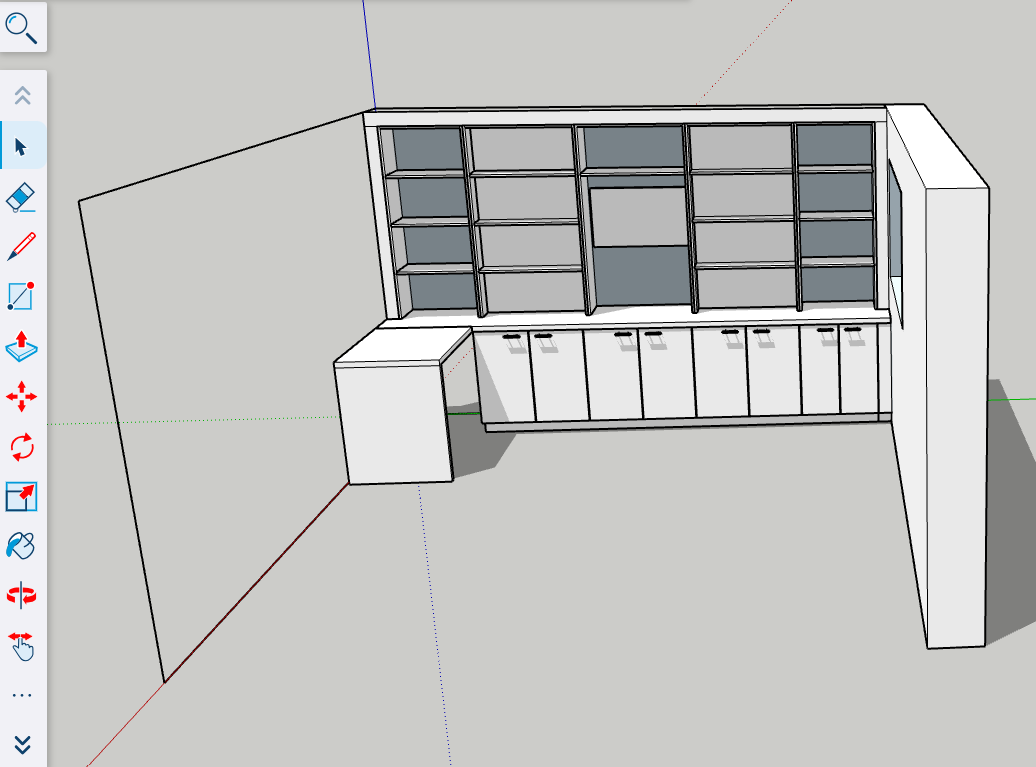Select the Move tool
Image resolution: width=1036 pixels, height=767 pixels.
pos(22,396)
